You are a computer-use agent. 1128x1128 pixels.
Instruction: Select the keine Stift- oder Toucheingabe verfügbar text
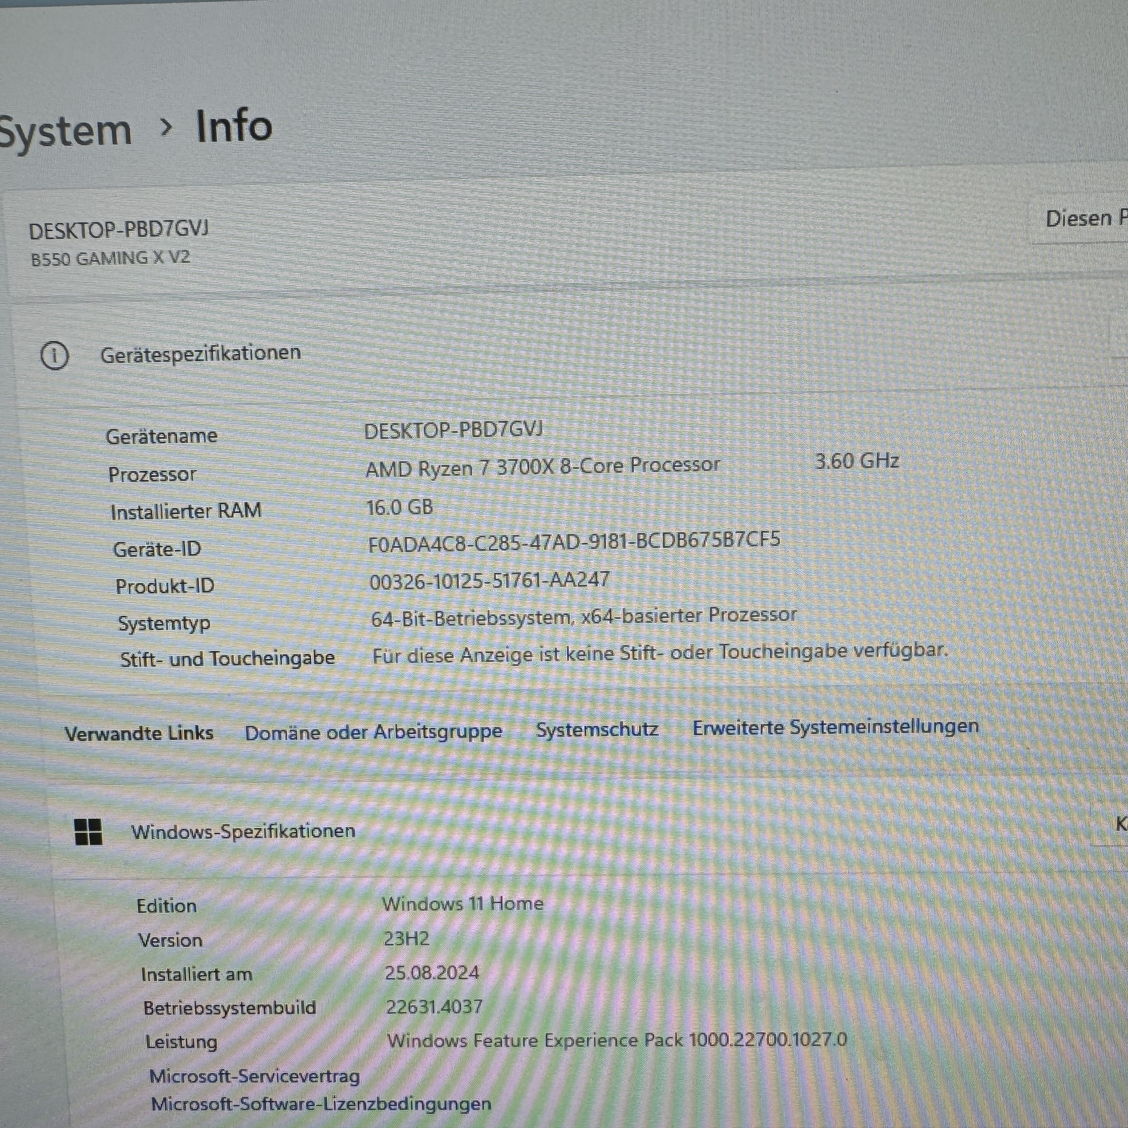(x=660, y=653)
